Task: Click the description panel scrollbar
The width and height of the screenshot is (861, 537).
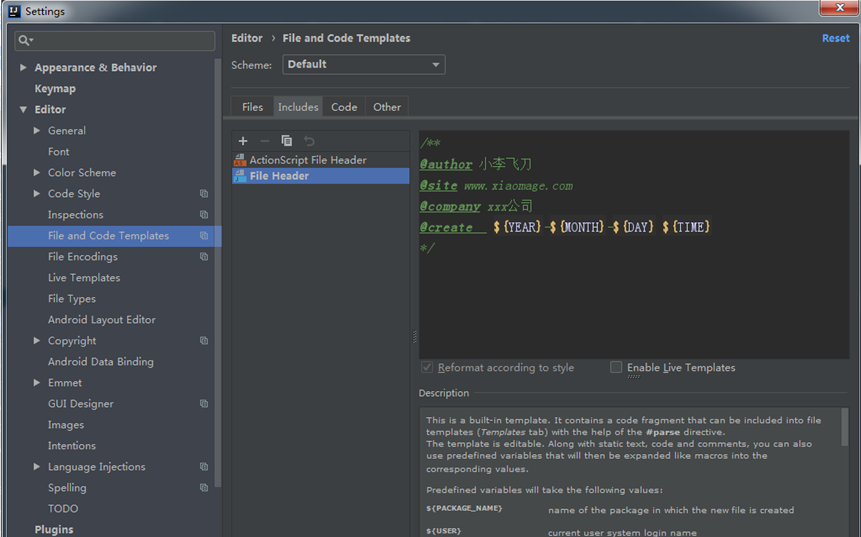Action: pos(845,427)
